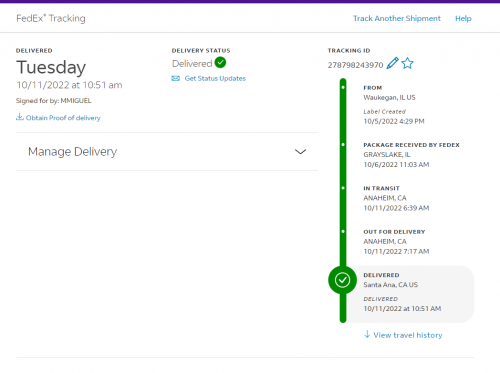Viewport: 500px width, 373px height.
Task: Click the 10/11/2022 at 10:51 AM delivered timestamp
Action: pyautogui.click(x=402, y=309)
